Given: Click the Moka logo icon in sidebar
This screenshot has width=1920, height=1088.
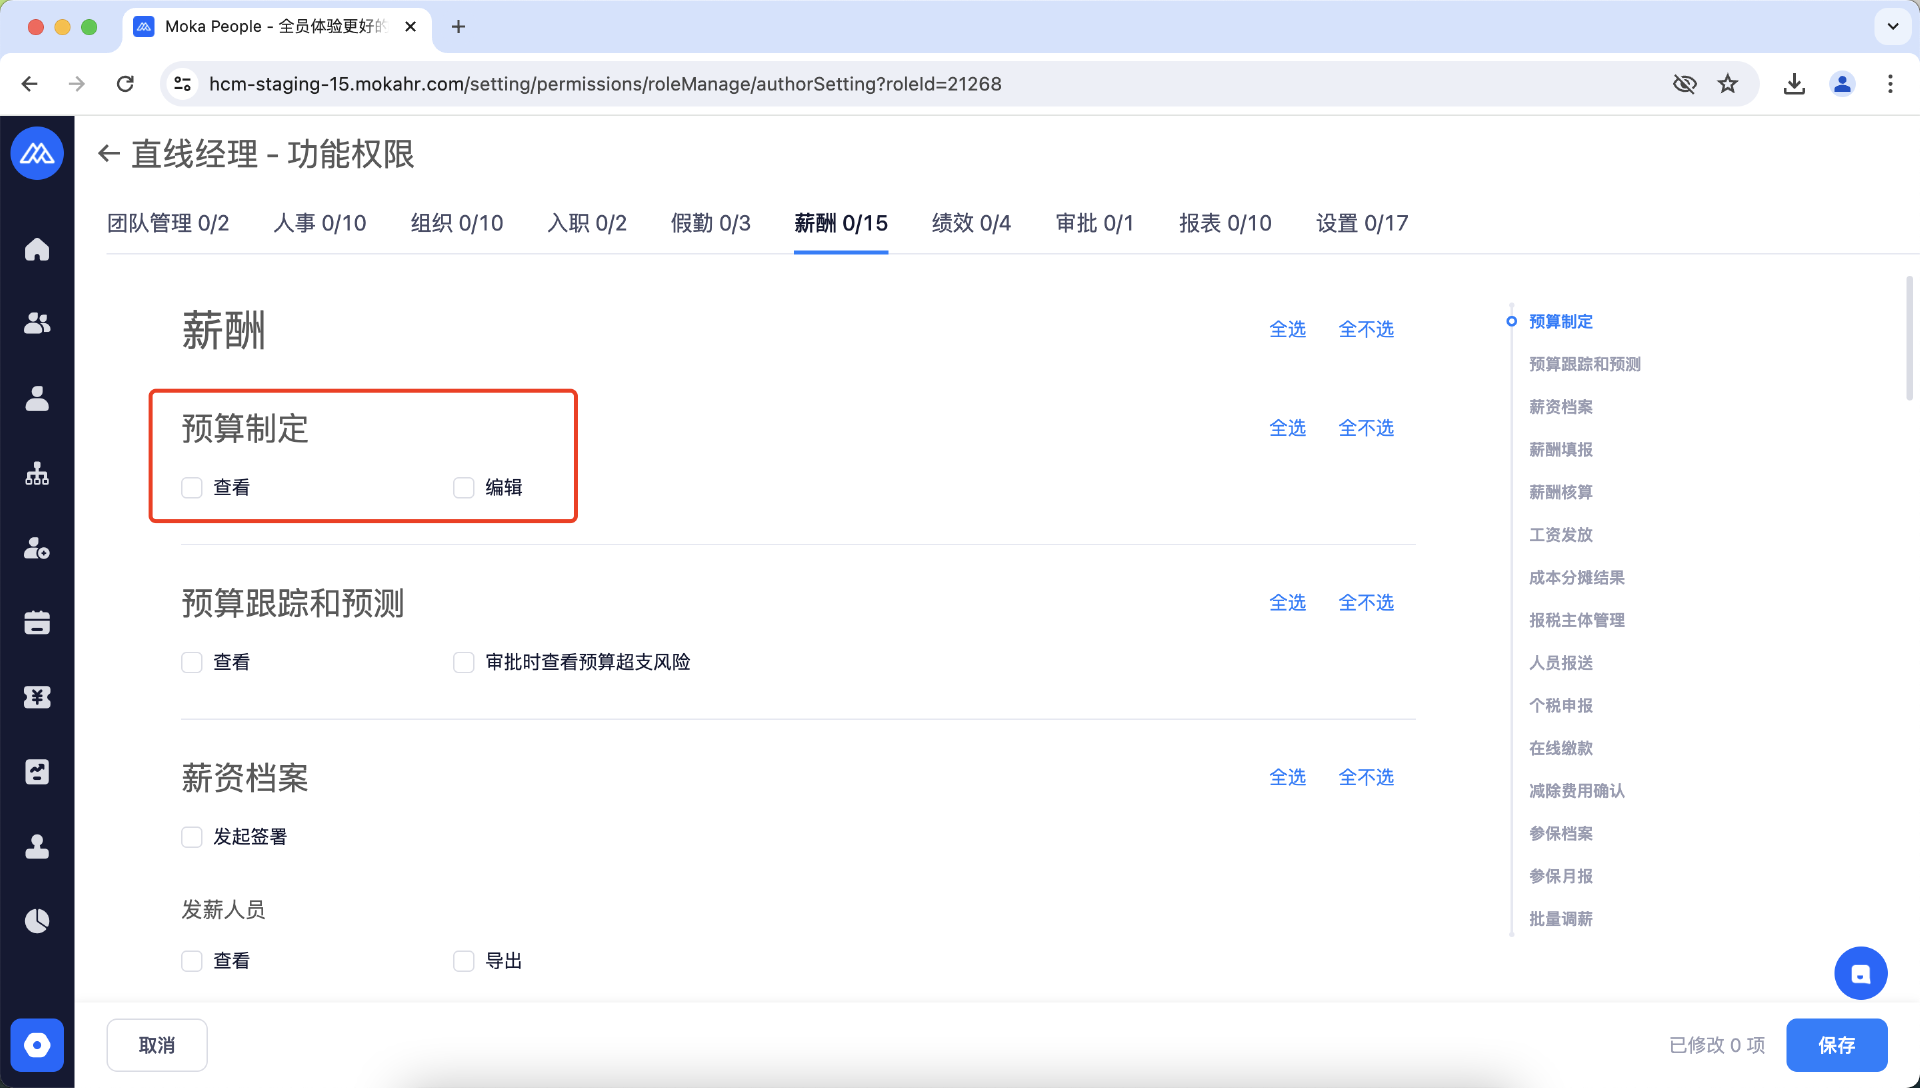Looking at the screenshot, I should coord(37,153).
